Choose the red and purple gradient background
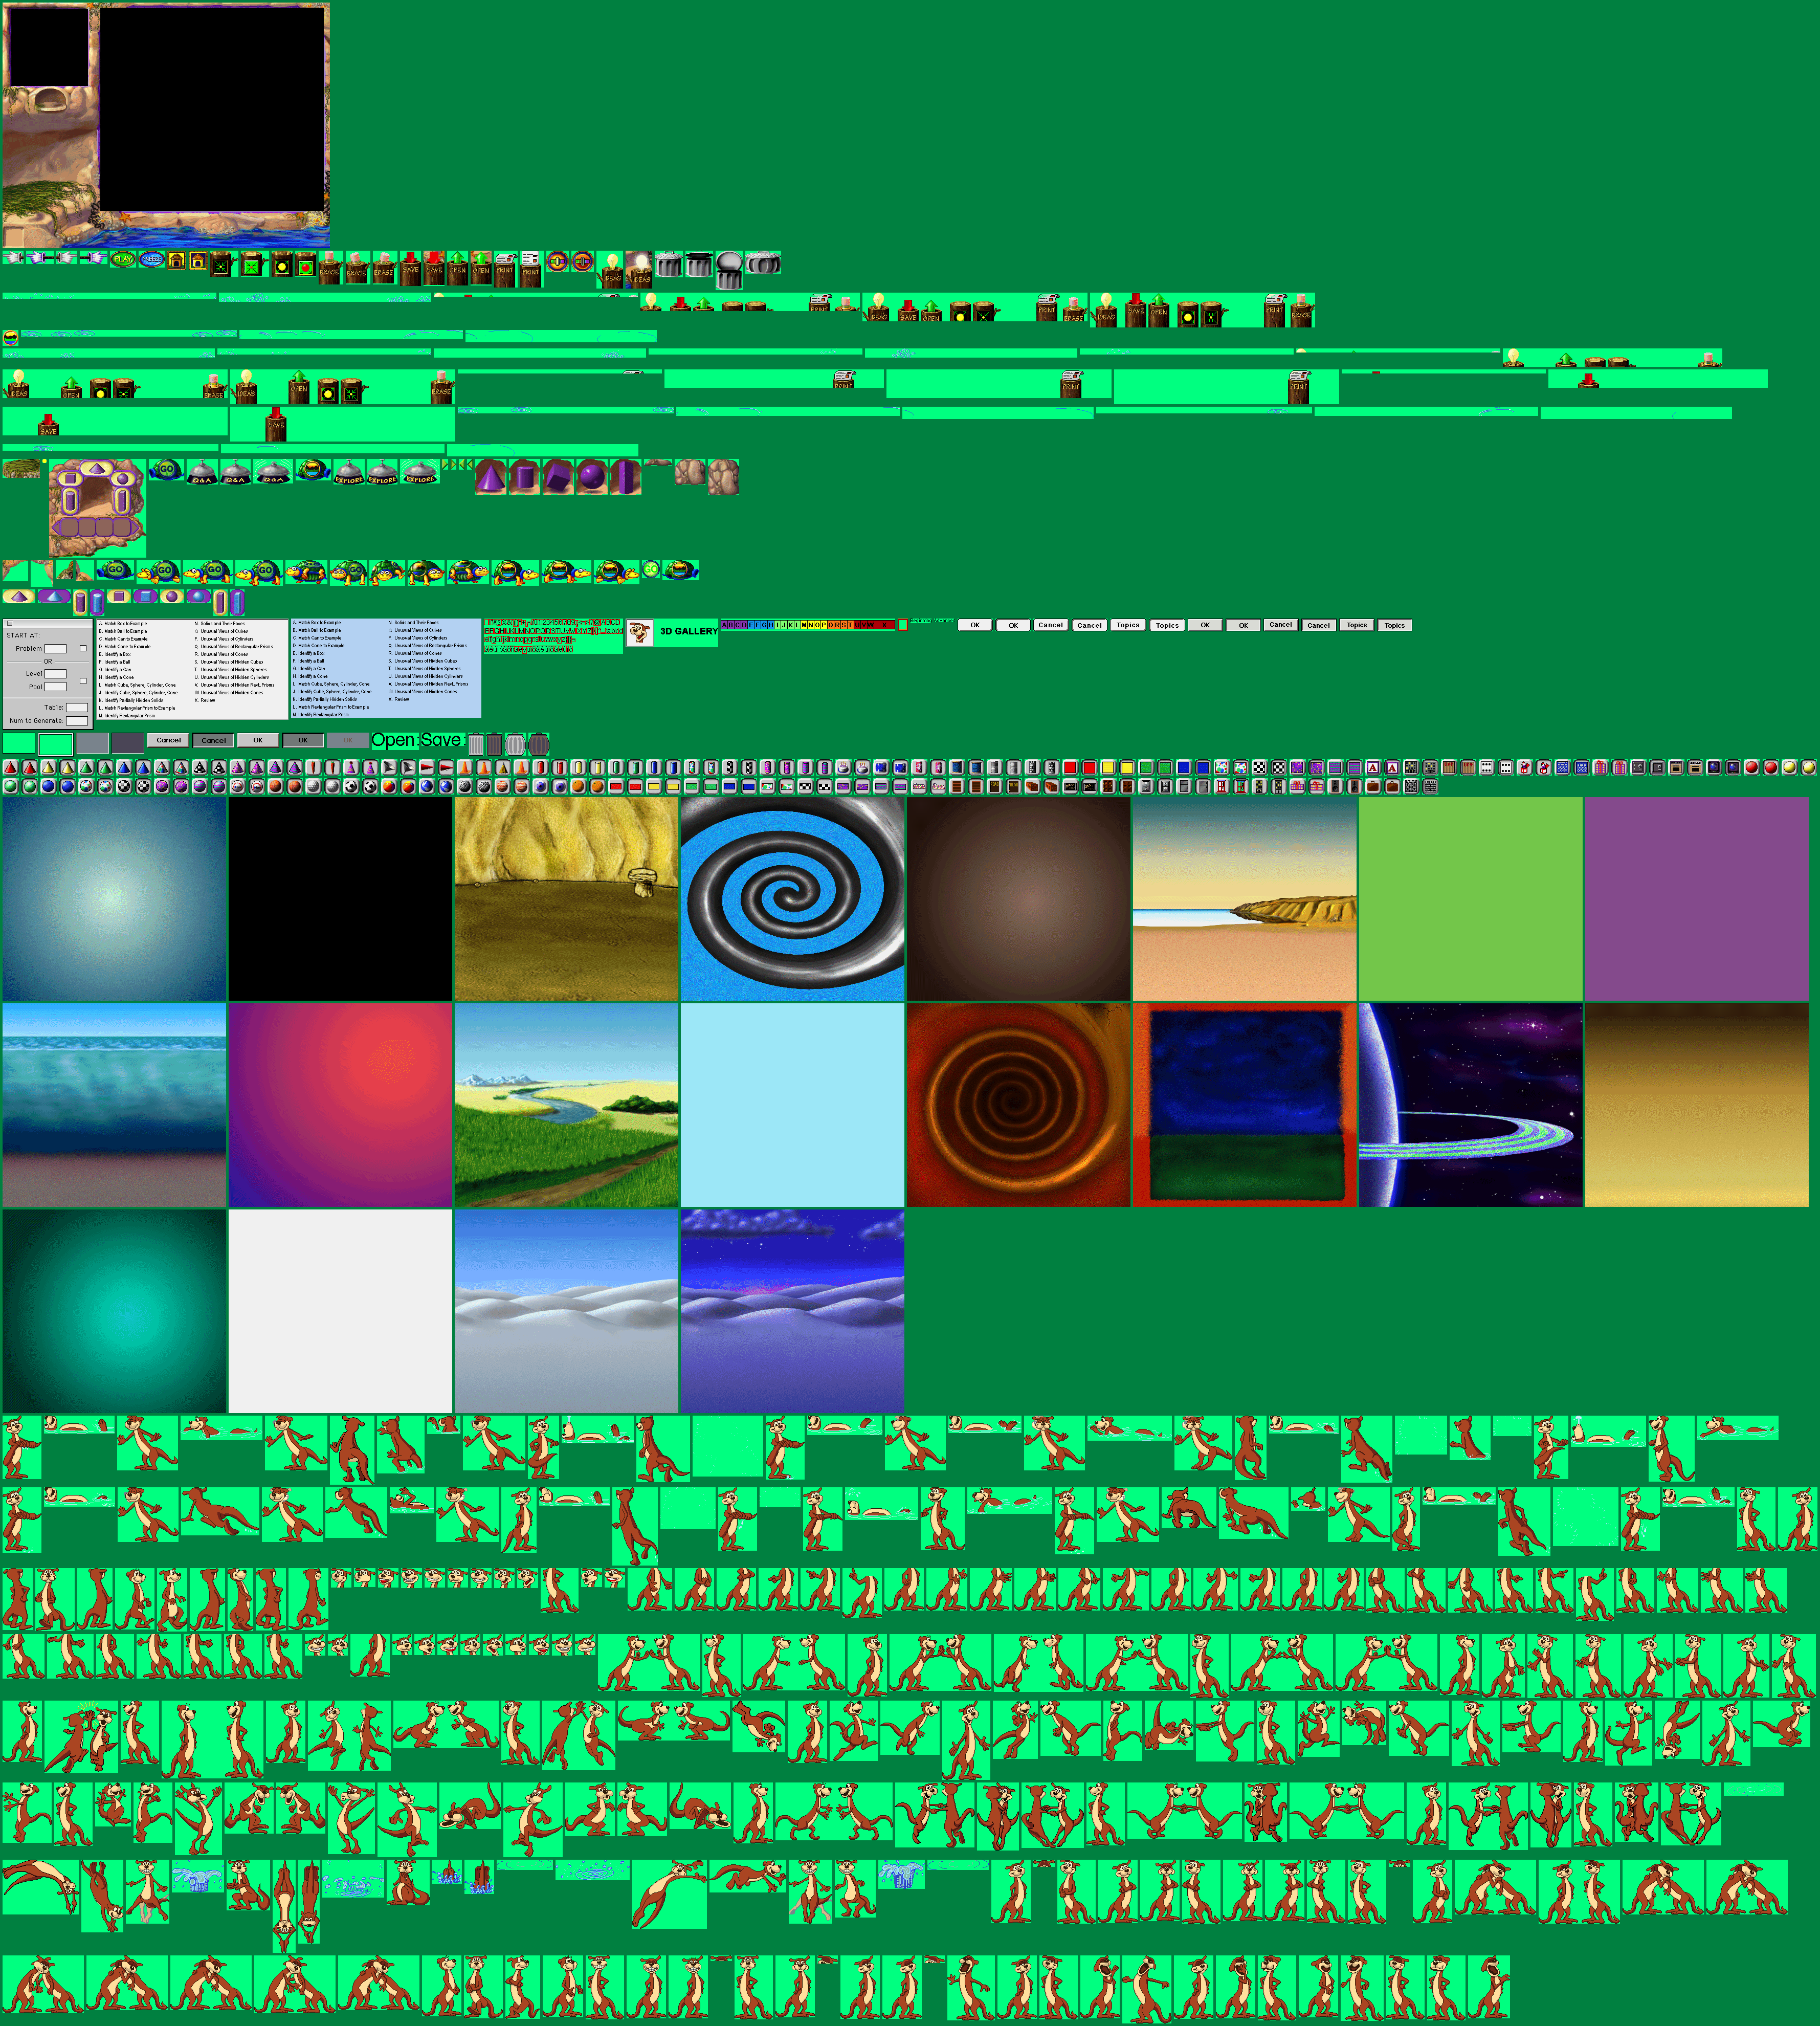 (x=341, y=1105)
